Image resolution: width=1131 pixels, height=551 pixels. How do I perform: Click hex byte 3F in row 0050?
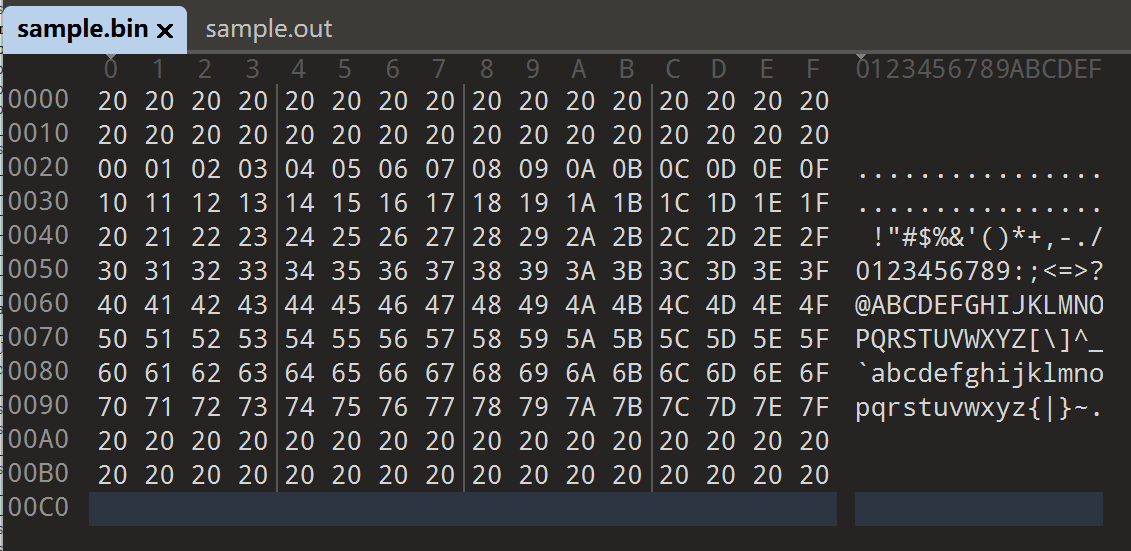[x=815, y=271]
